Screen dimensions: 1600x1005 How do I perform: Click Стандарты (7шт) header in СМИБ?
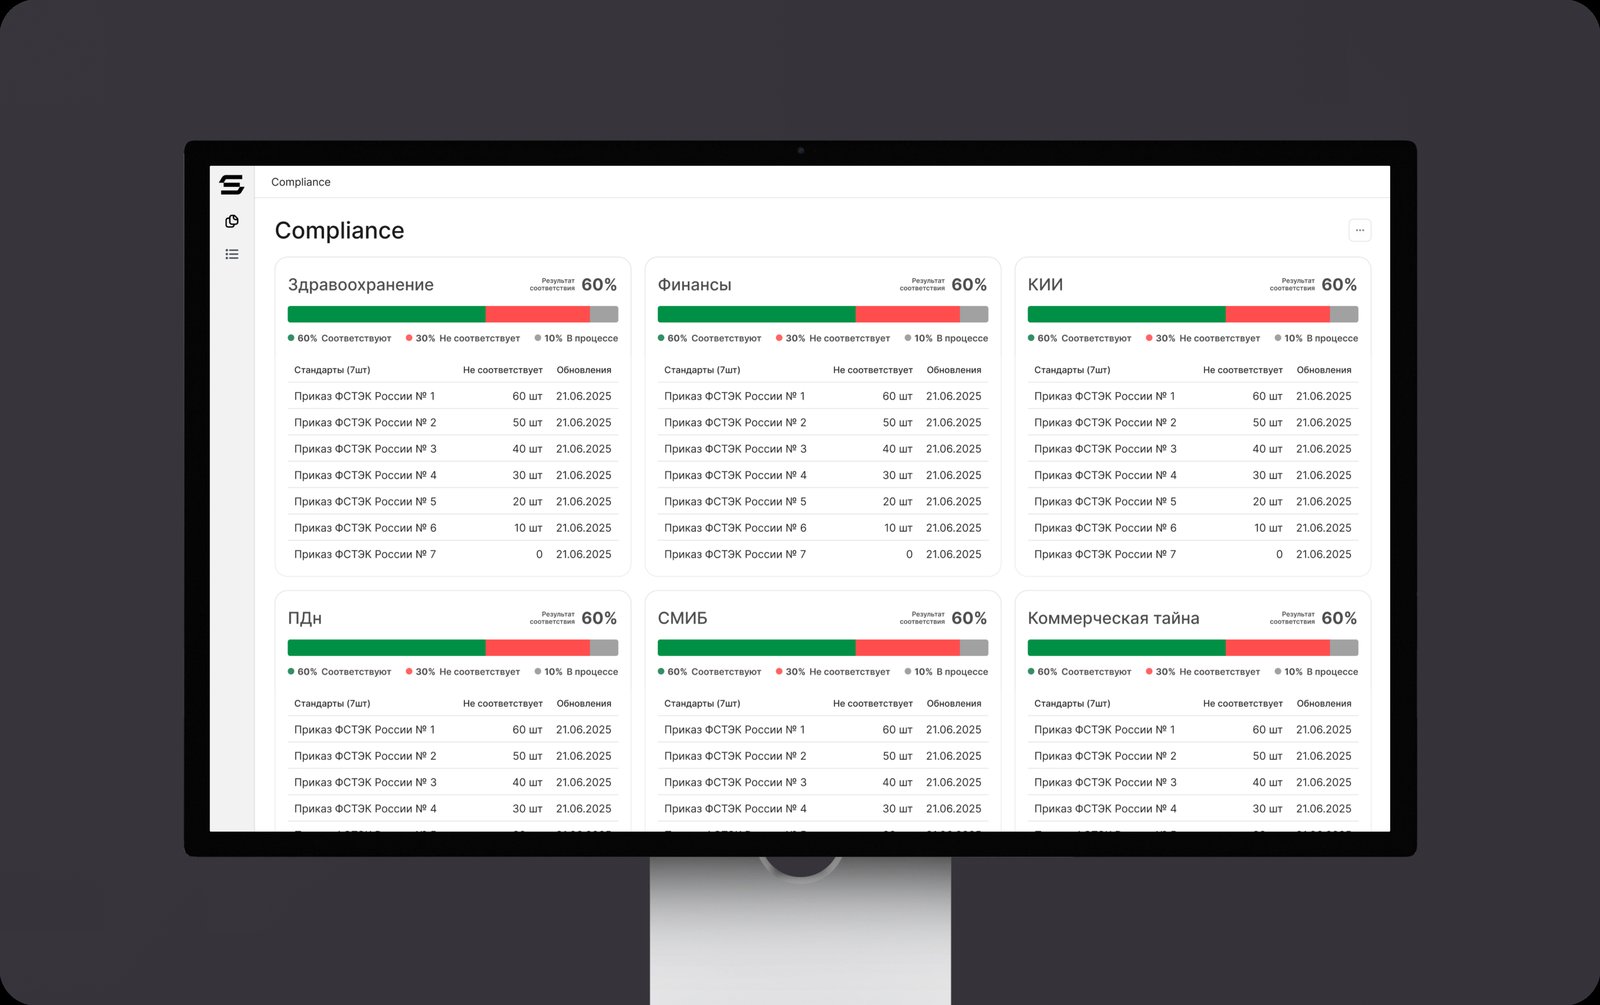pos(702,704)
